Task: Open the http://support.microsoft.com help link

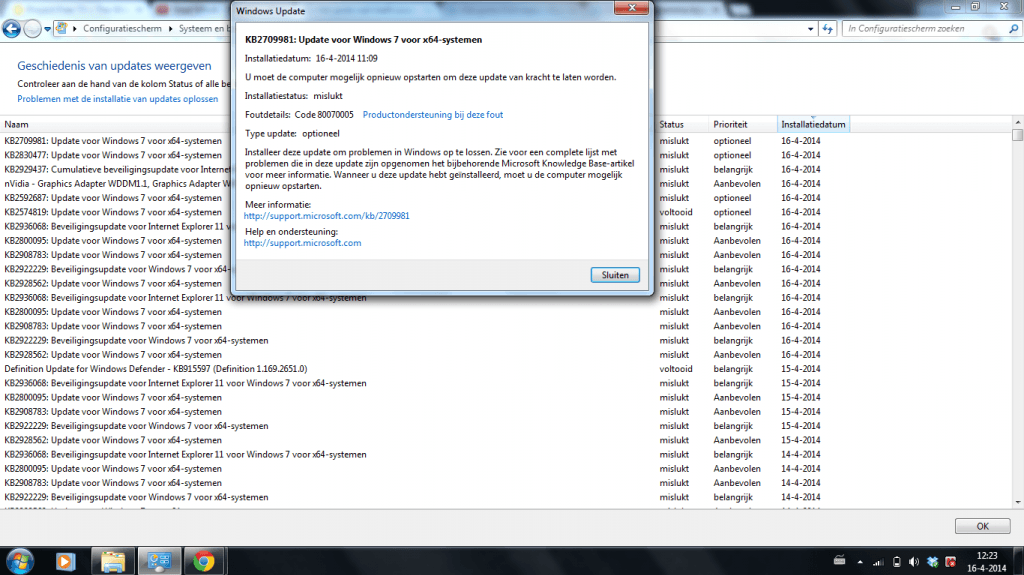Action: 302,242
